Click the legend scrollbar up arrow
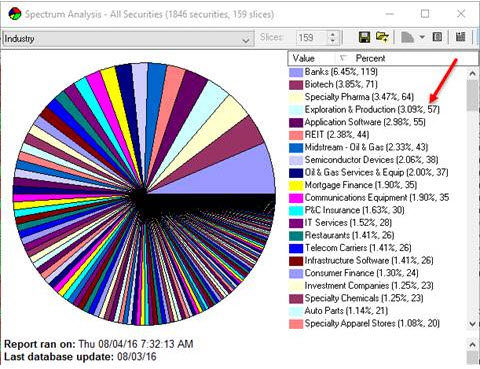This screenshot has height=369, width=480. click(473, 73)
